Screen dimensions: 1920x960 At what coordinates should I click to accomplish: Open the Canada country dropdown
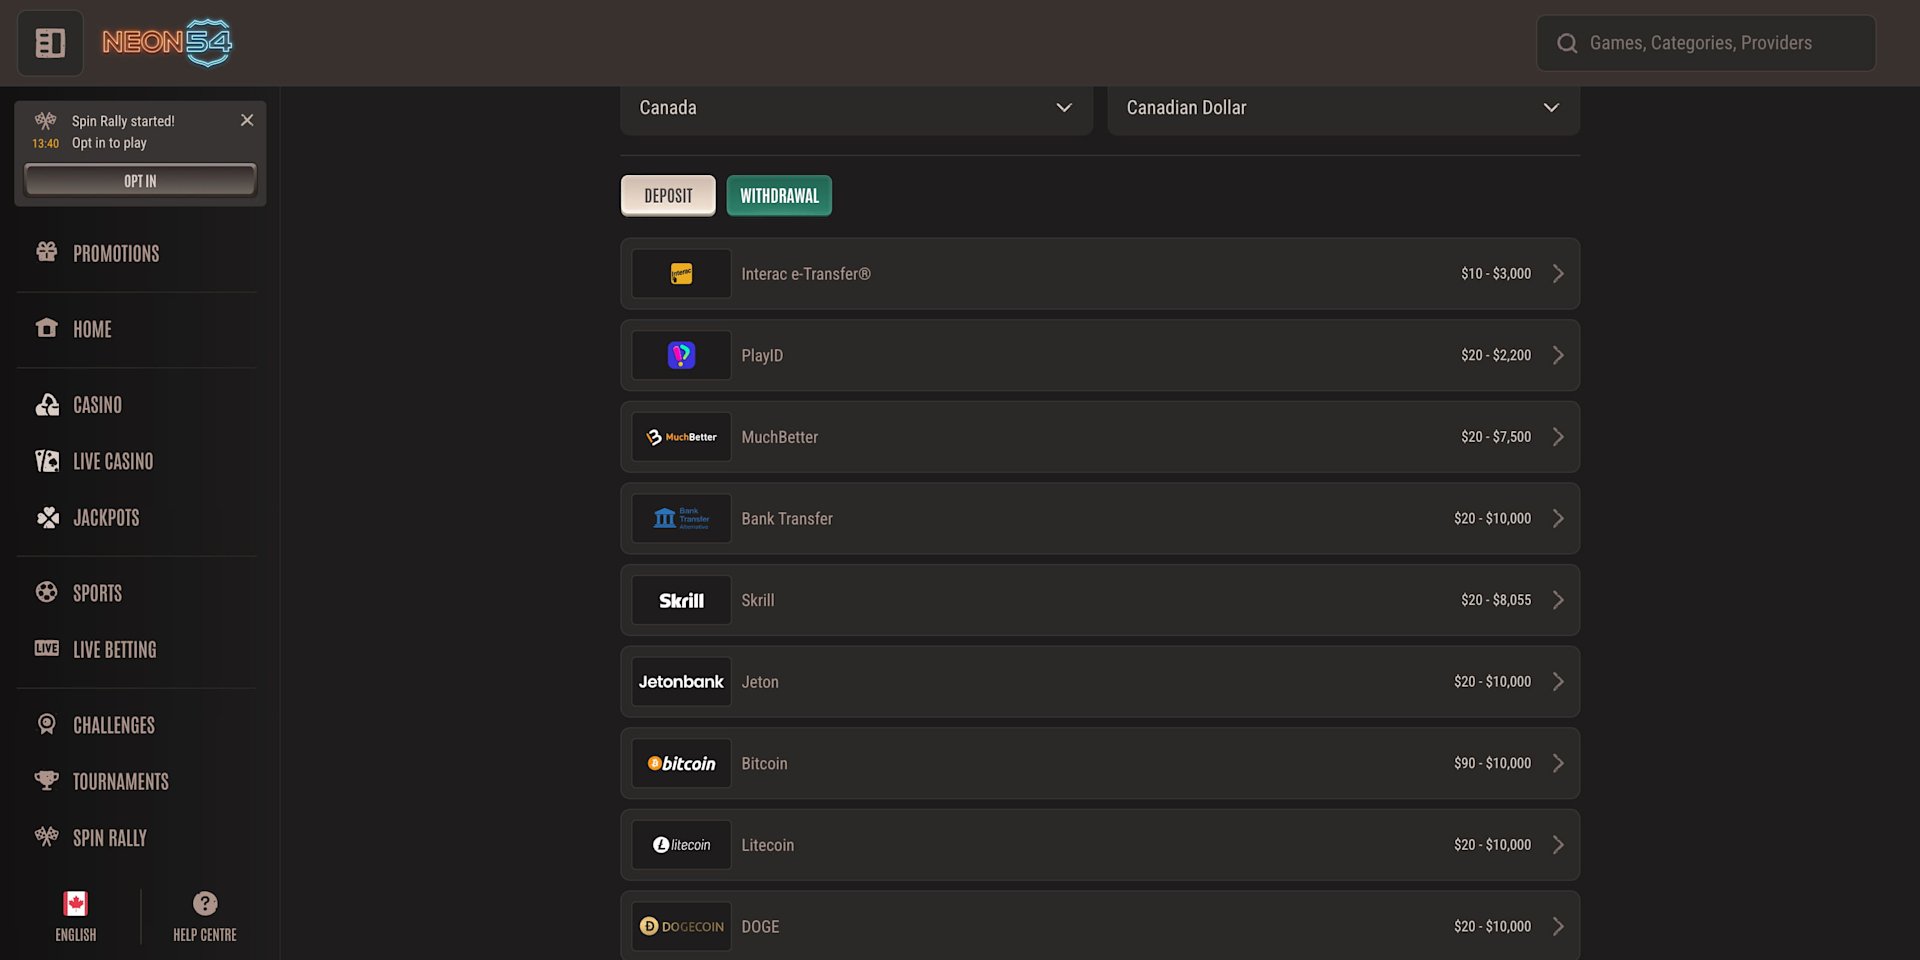pyautogui.click(x=856, y=108)
